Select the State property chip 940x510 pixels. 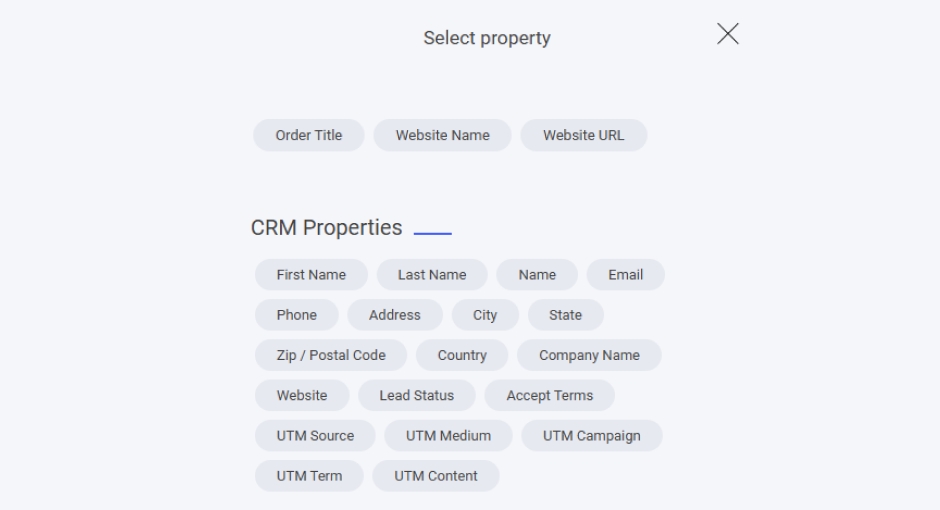click(565, 315)
